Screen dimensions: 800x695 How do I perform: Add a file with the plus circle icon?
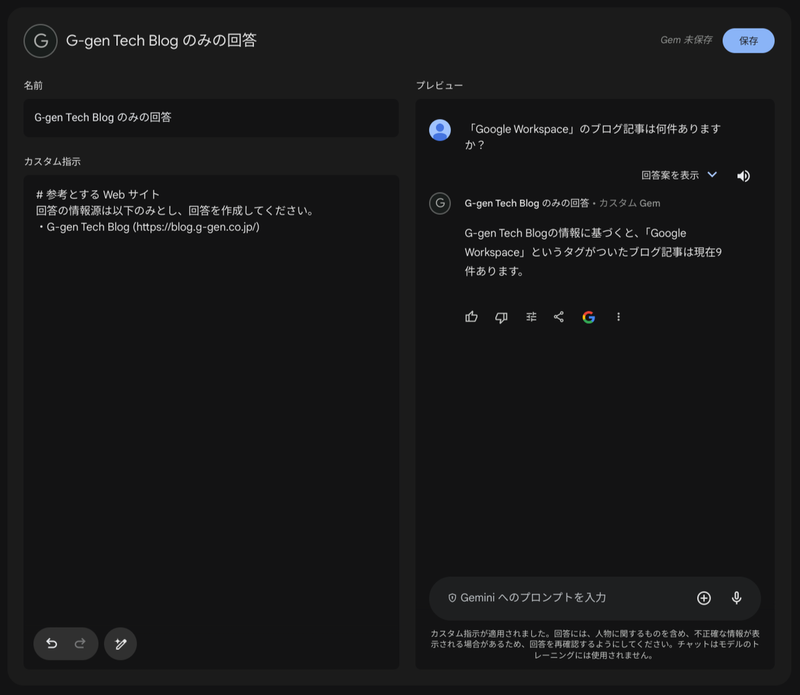704,598
